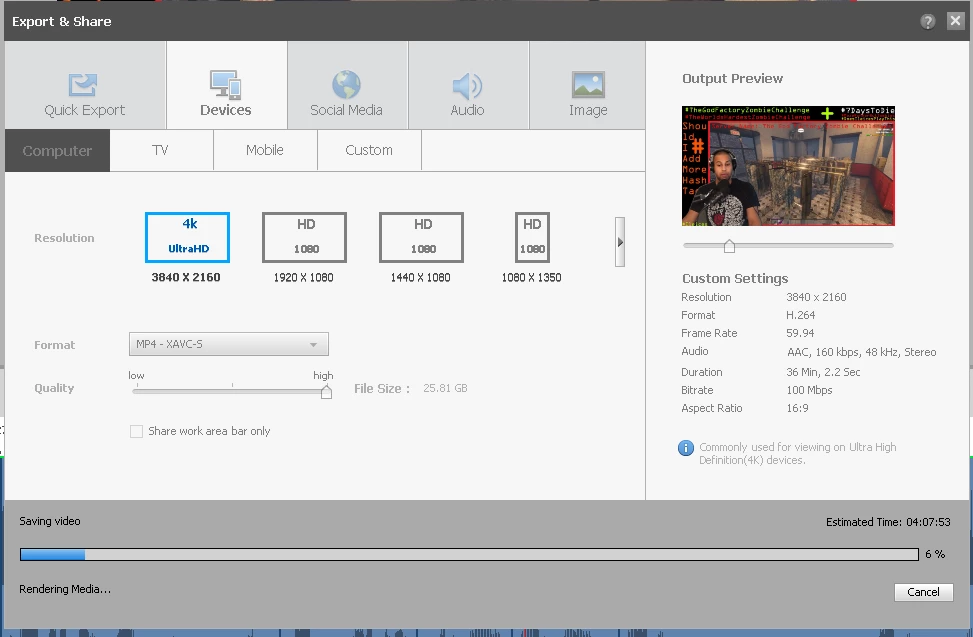Viewport: 973px width, 637px height.
Task: Click the Social Media globe icon
Action: [346, 85]
